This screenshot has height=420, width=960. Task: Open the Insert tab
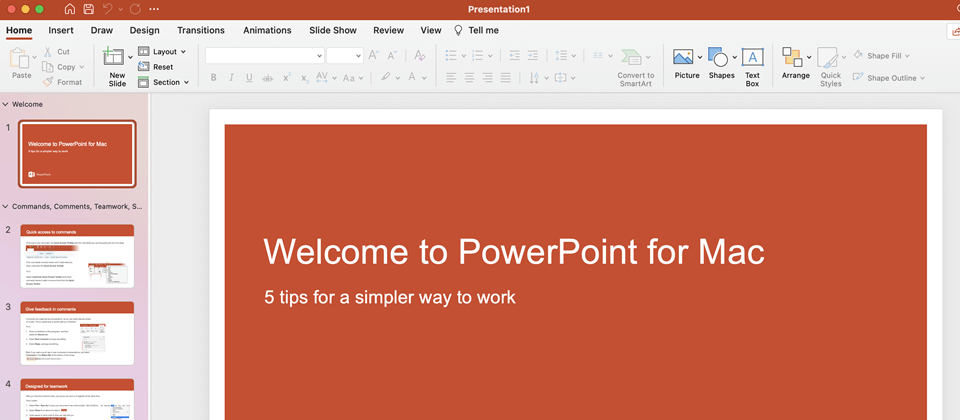pos(61,30)
